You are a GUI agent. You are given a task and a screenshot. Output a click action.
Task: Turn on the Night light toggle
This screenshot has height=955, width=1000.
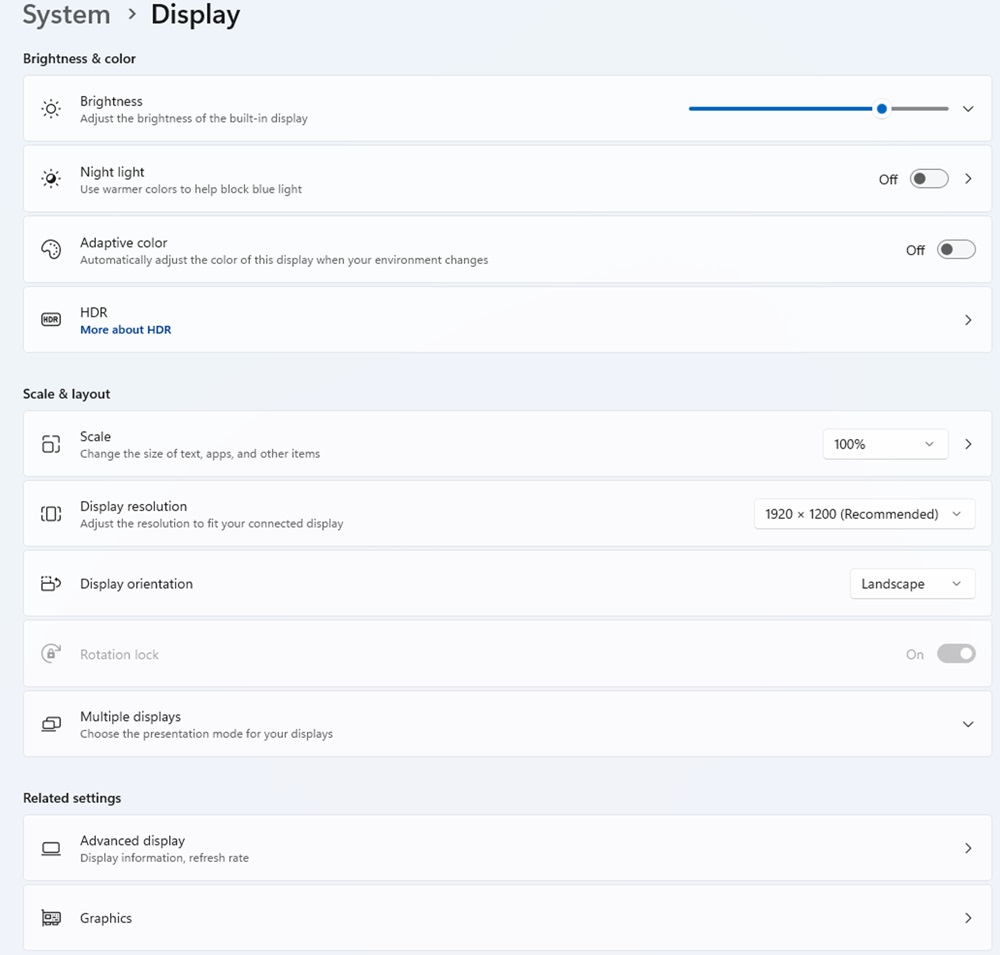928,179
